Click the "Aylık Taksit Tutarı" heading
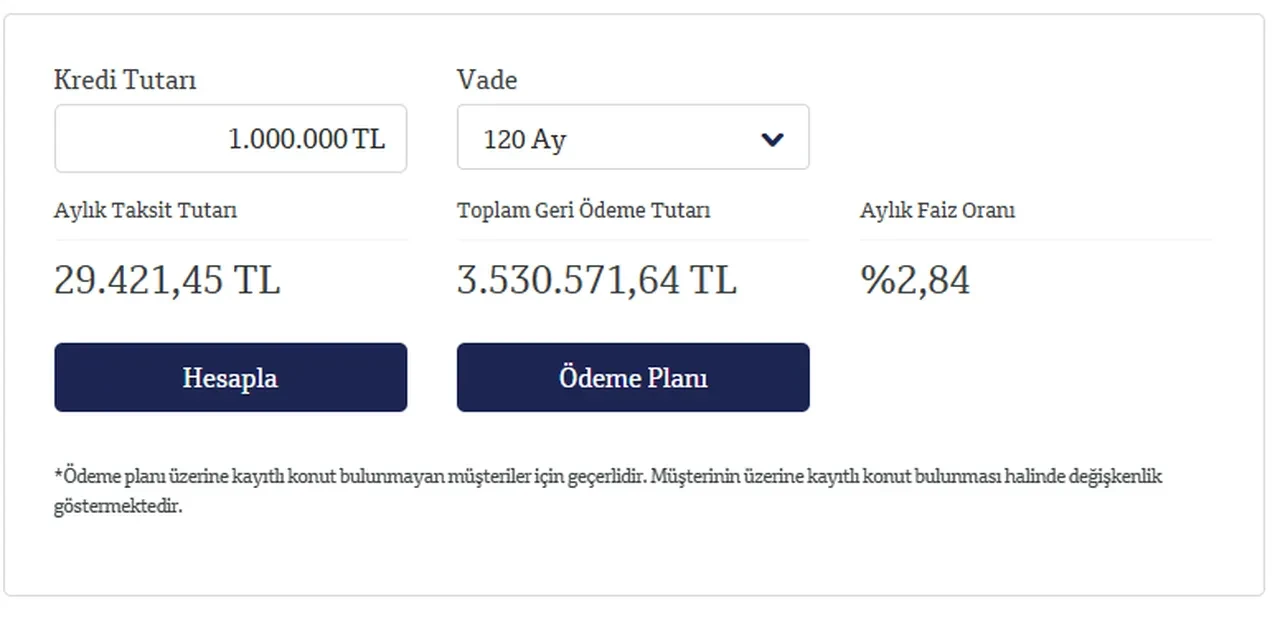Viewport: 1280px width, 618px height. point(146,210)
